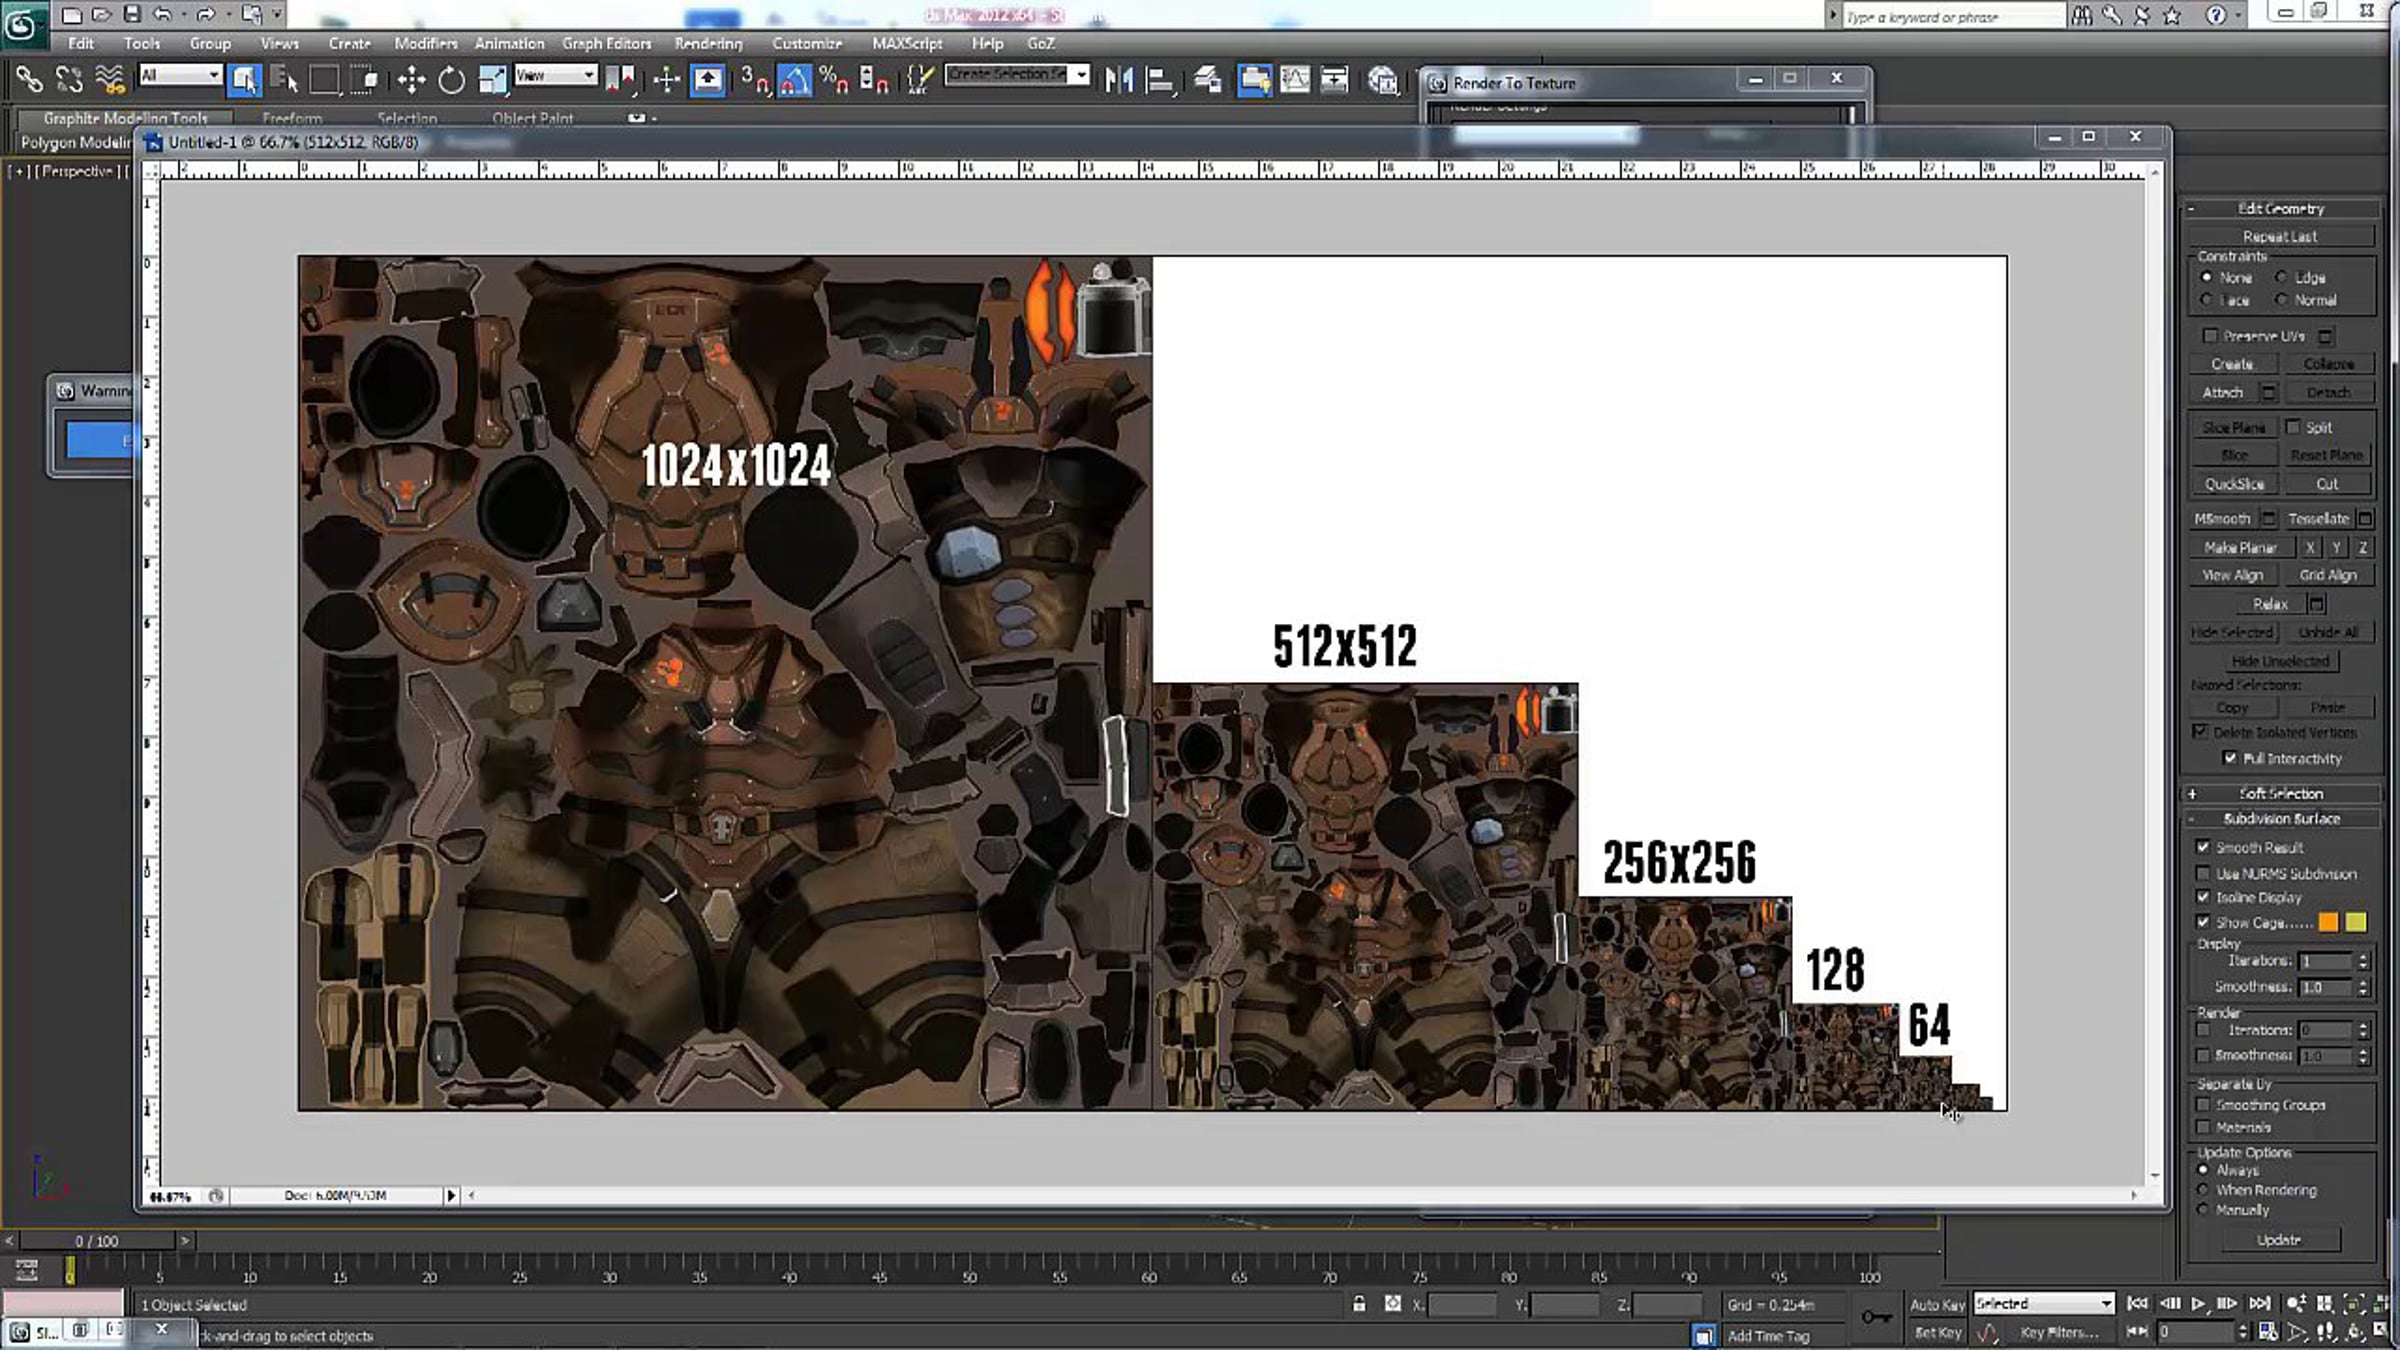Toggle the 3D Snaps icon
2400x1350 pixels.
tap(755, 79)
